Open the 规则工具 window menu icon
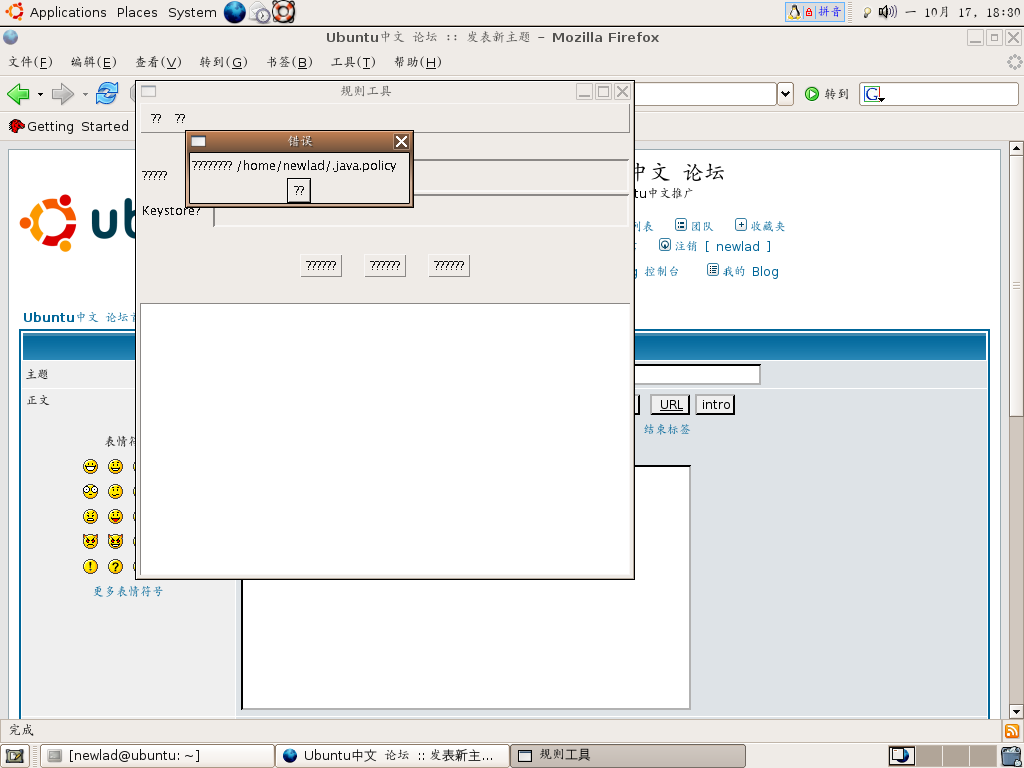The image size is (1024, 768). [149, 91]
